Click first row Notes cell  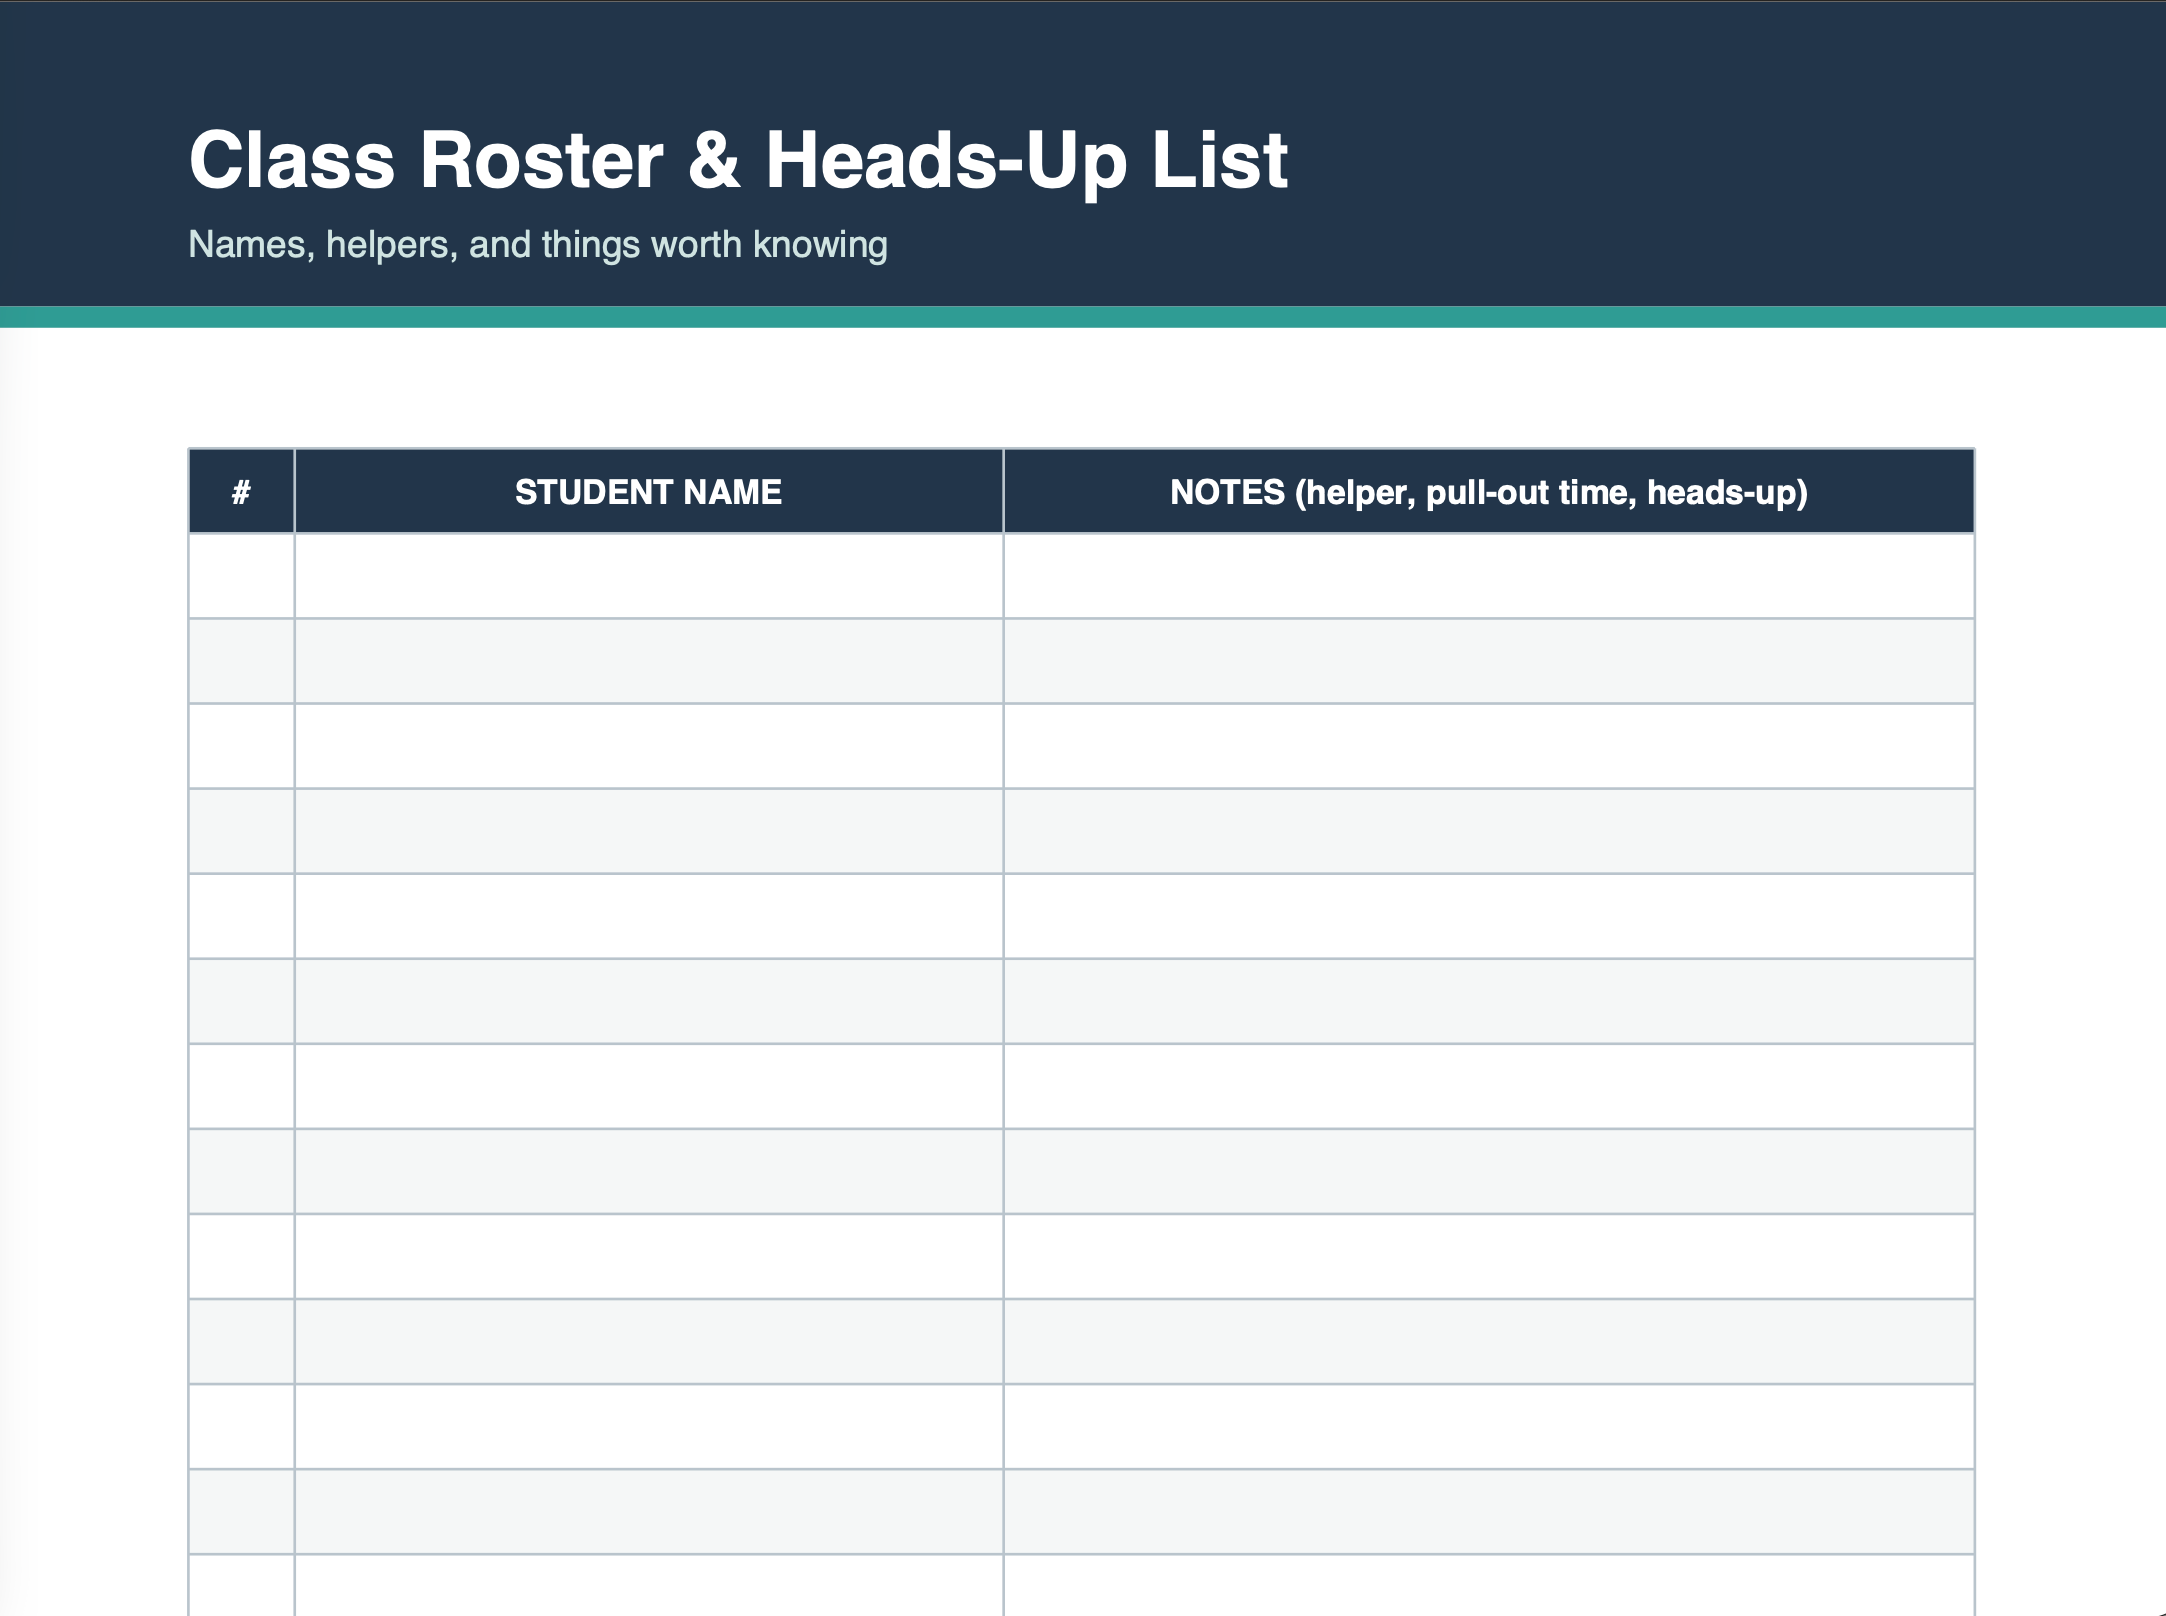[1489, 576]
